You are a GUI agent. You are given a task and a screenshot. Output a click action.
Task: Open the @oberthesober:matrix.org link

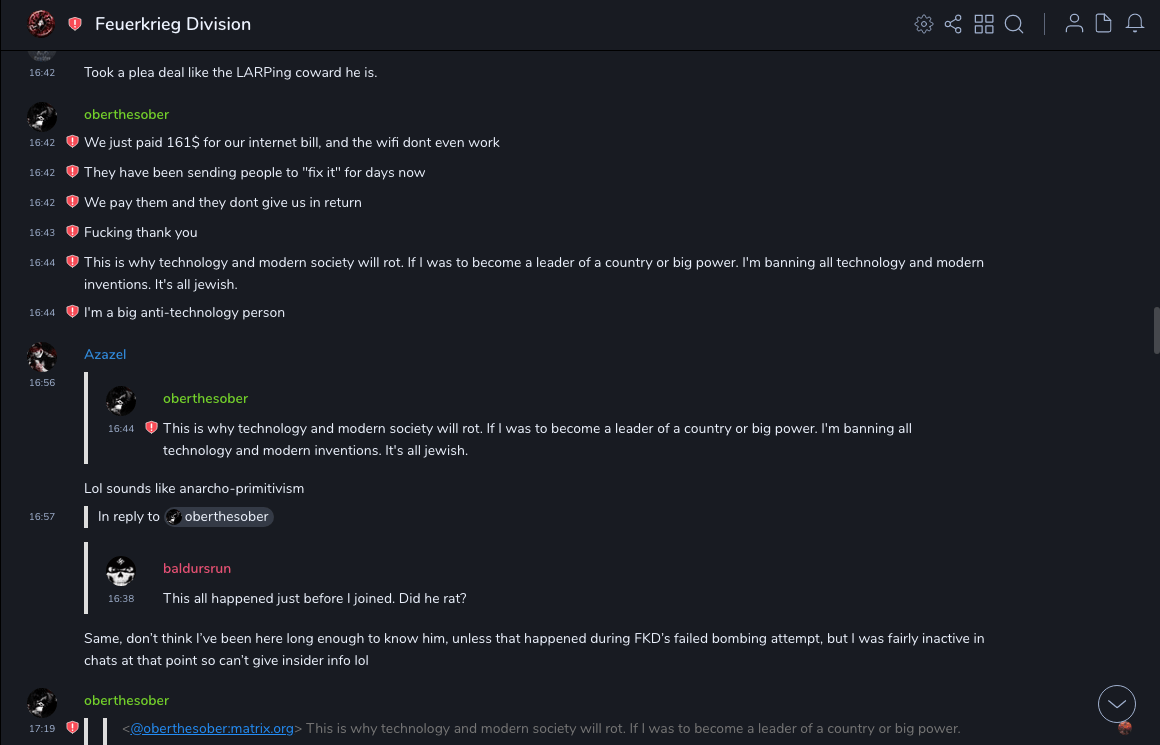pos(212,728)
